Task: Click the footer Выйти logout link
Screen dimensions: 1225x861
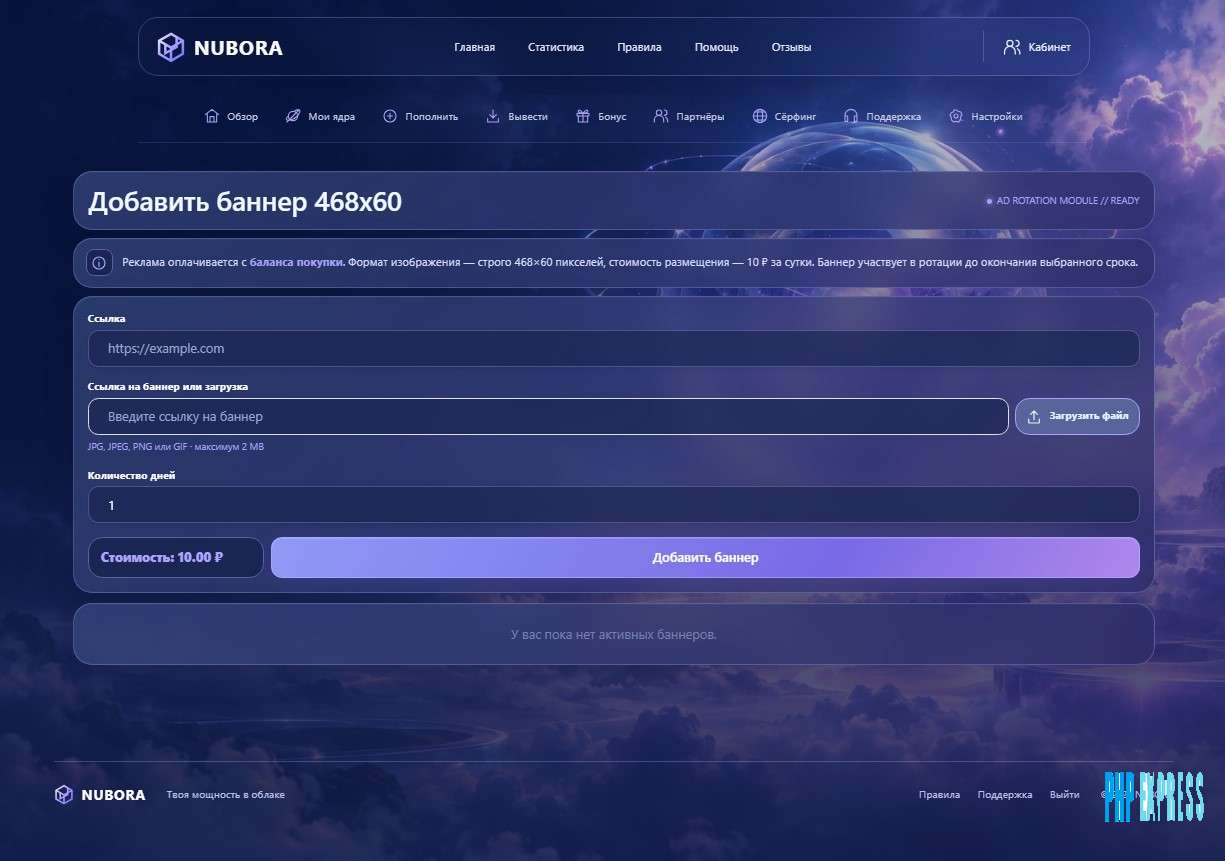Action: [x=1064, y=795]
